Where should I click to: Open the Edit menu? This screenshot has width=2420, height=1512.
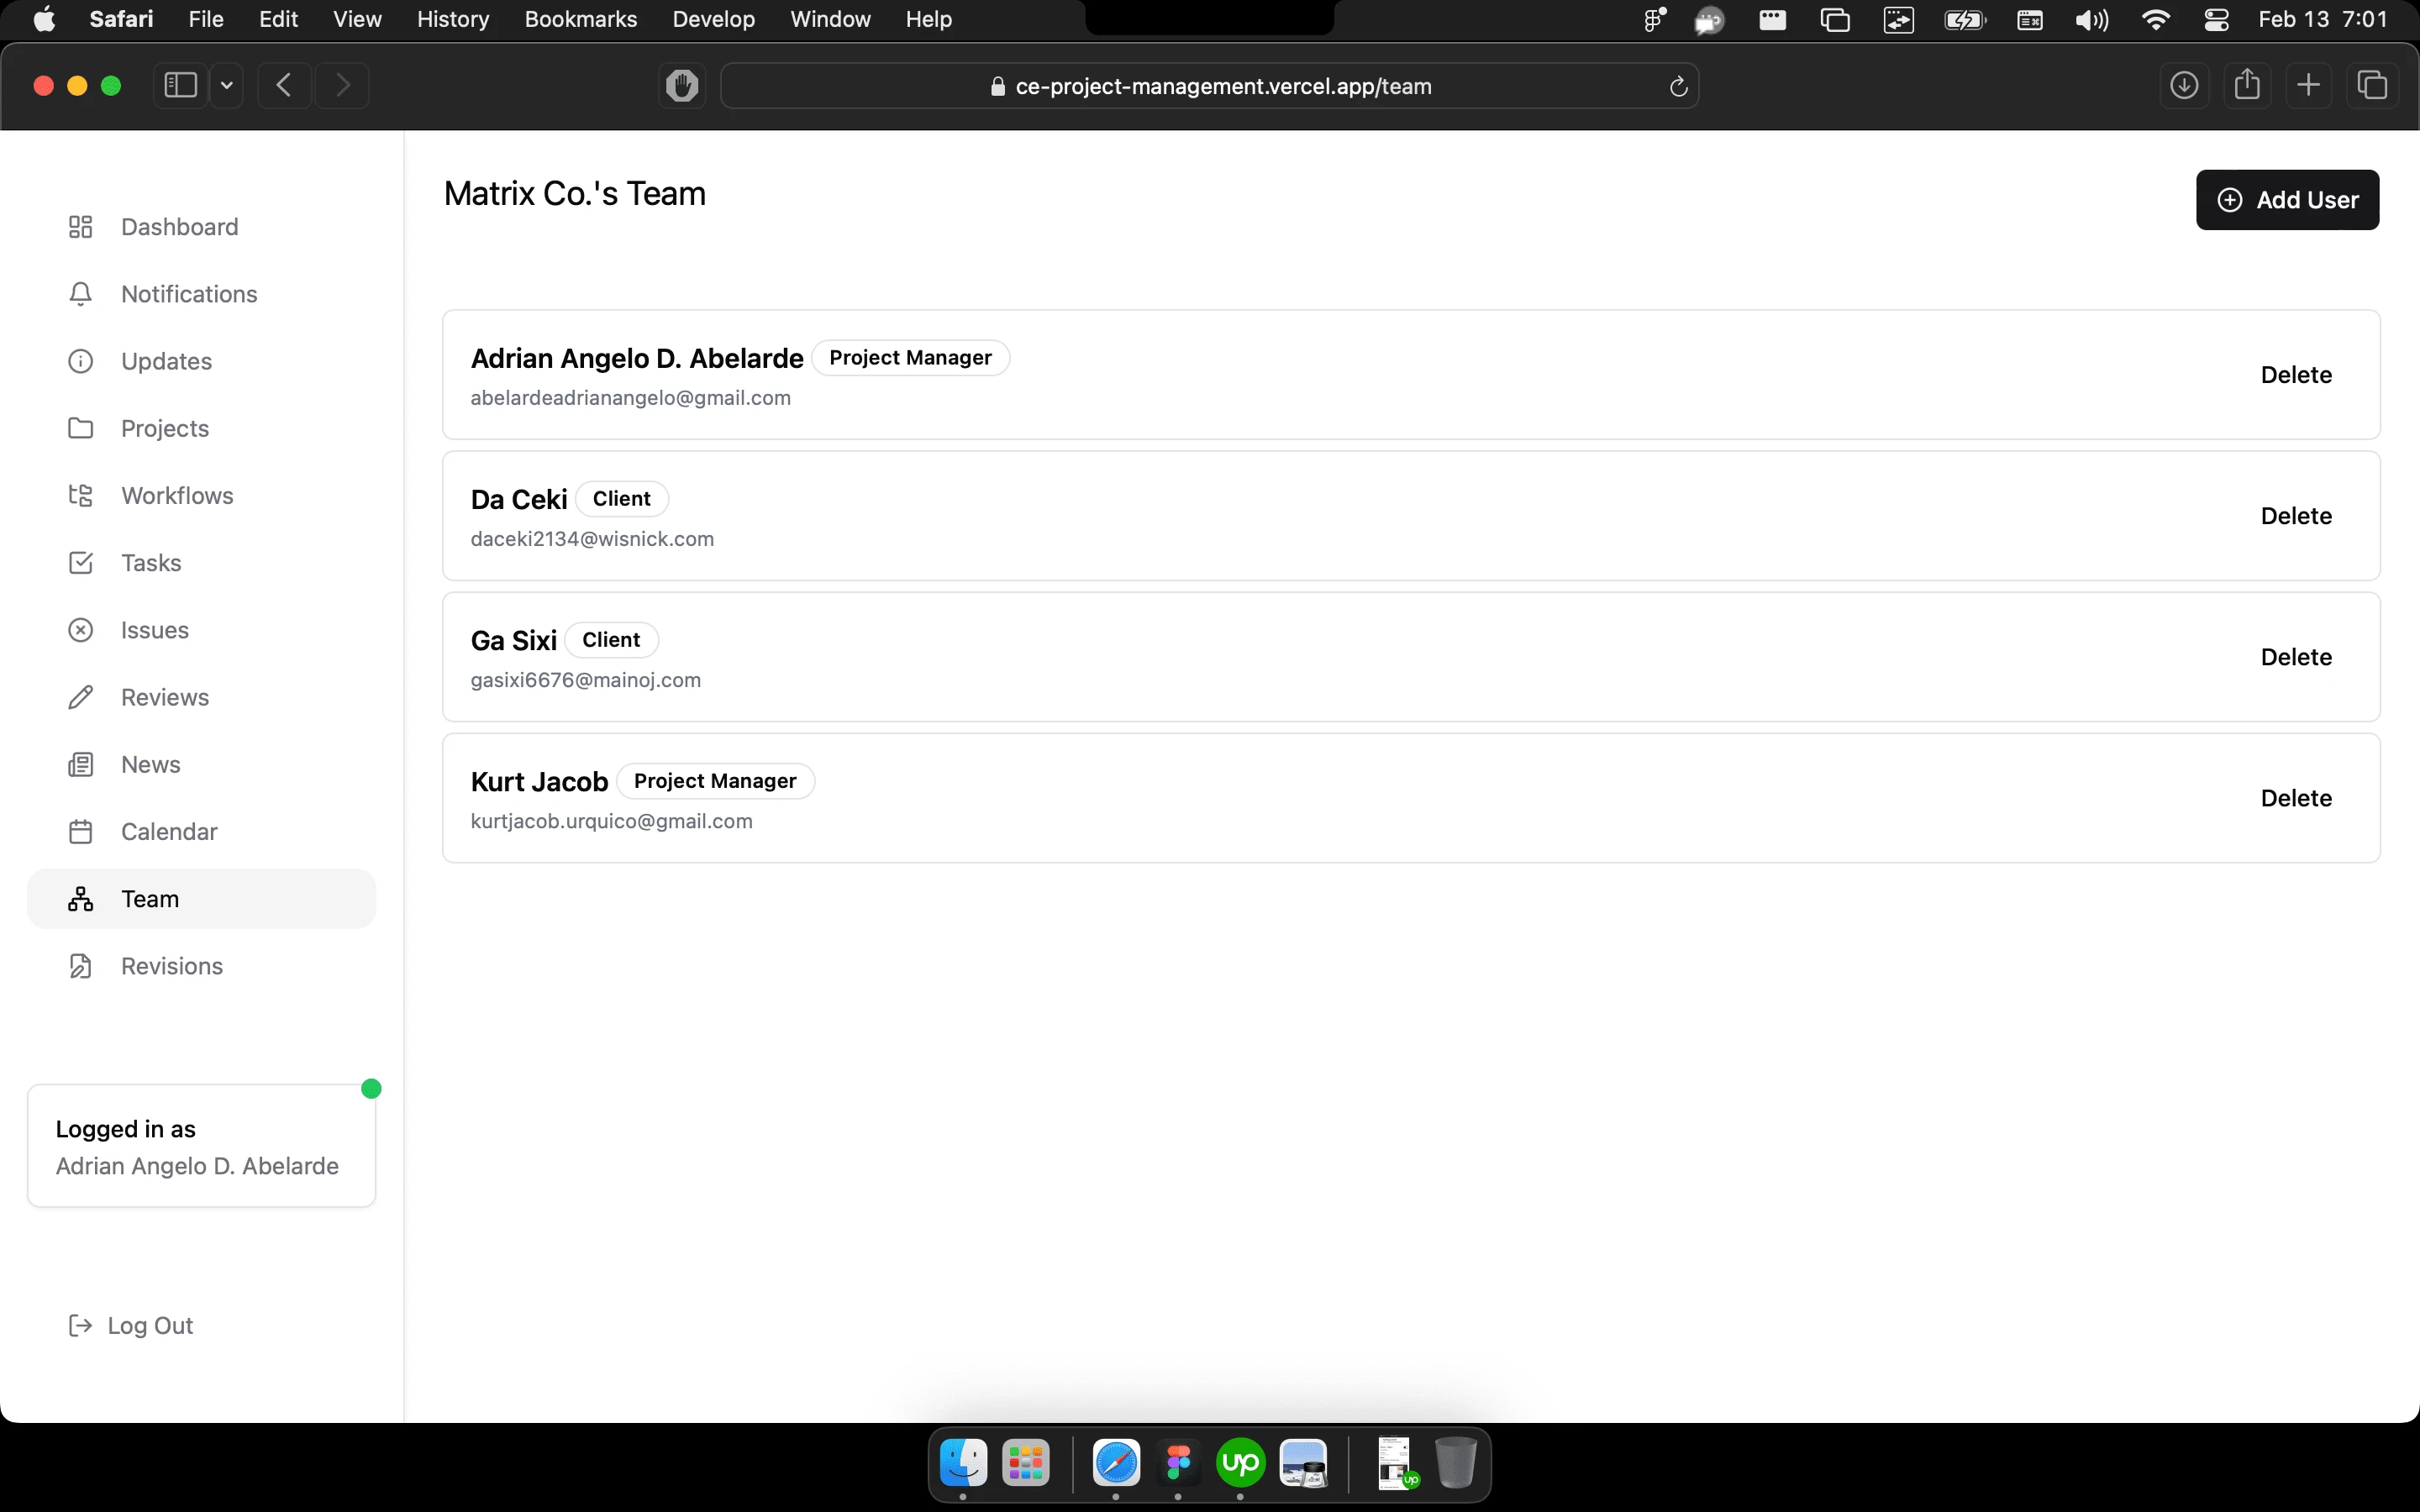278,20
